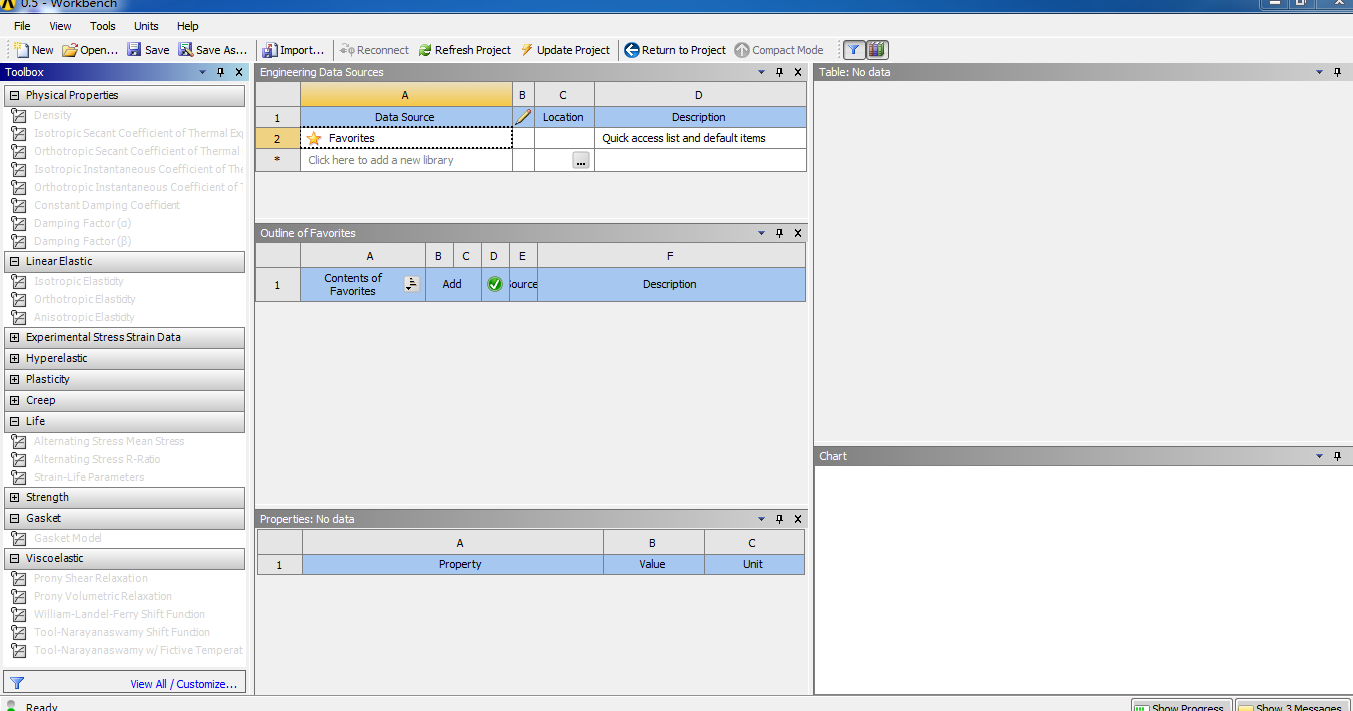
Task: Open the Properties panel dropdown arrow
Action: 762,519
